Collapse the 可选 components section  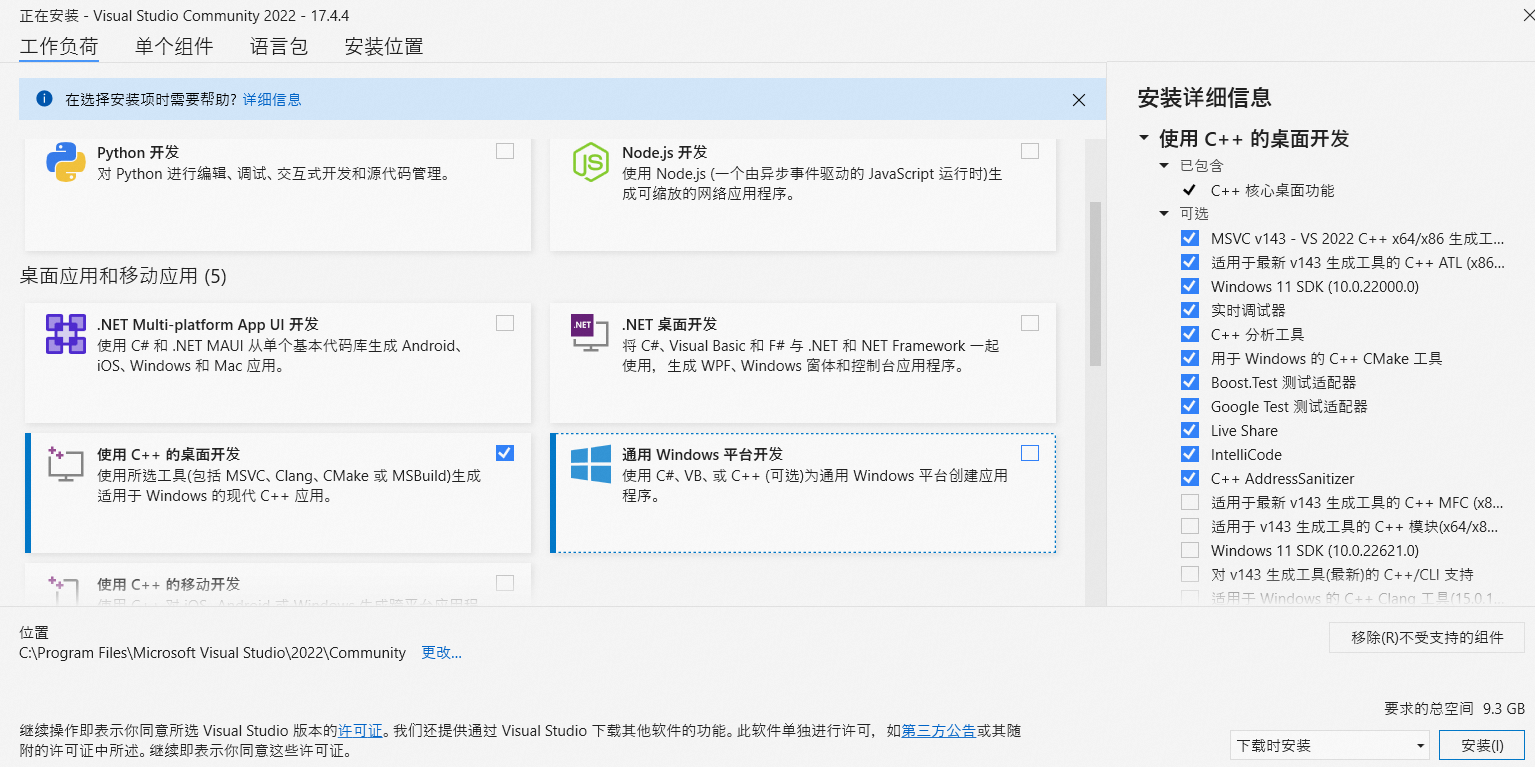point(1164,214)
